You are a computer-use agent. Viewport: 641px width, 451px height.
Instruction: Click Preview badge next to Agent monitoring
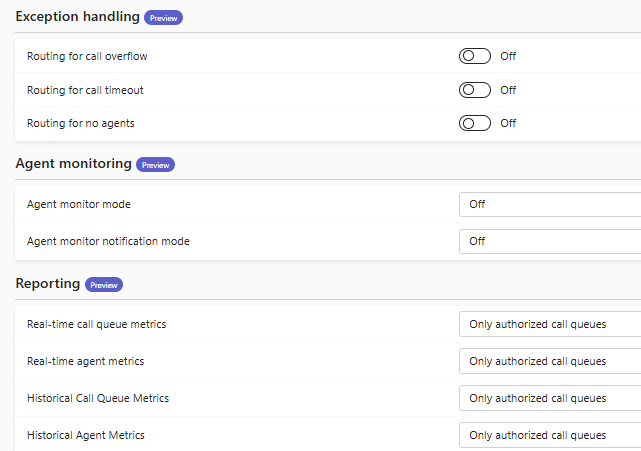pos(155,165)
